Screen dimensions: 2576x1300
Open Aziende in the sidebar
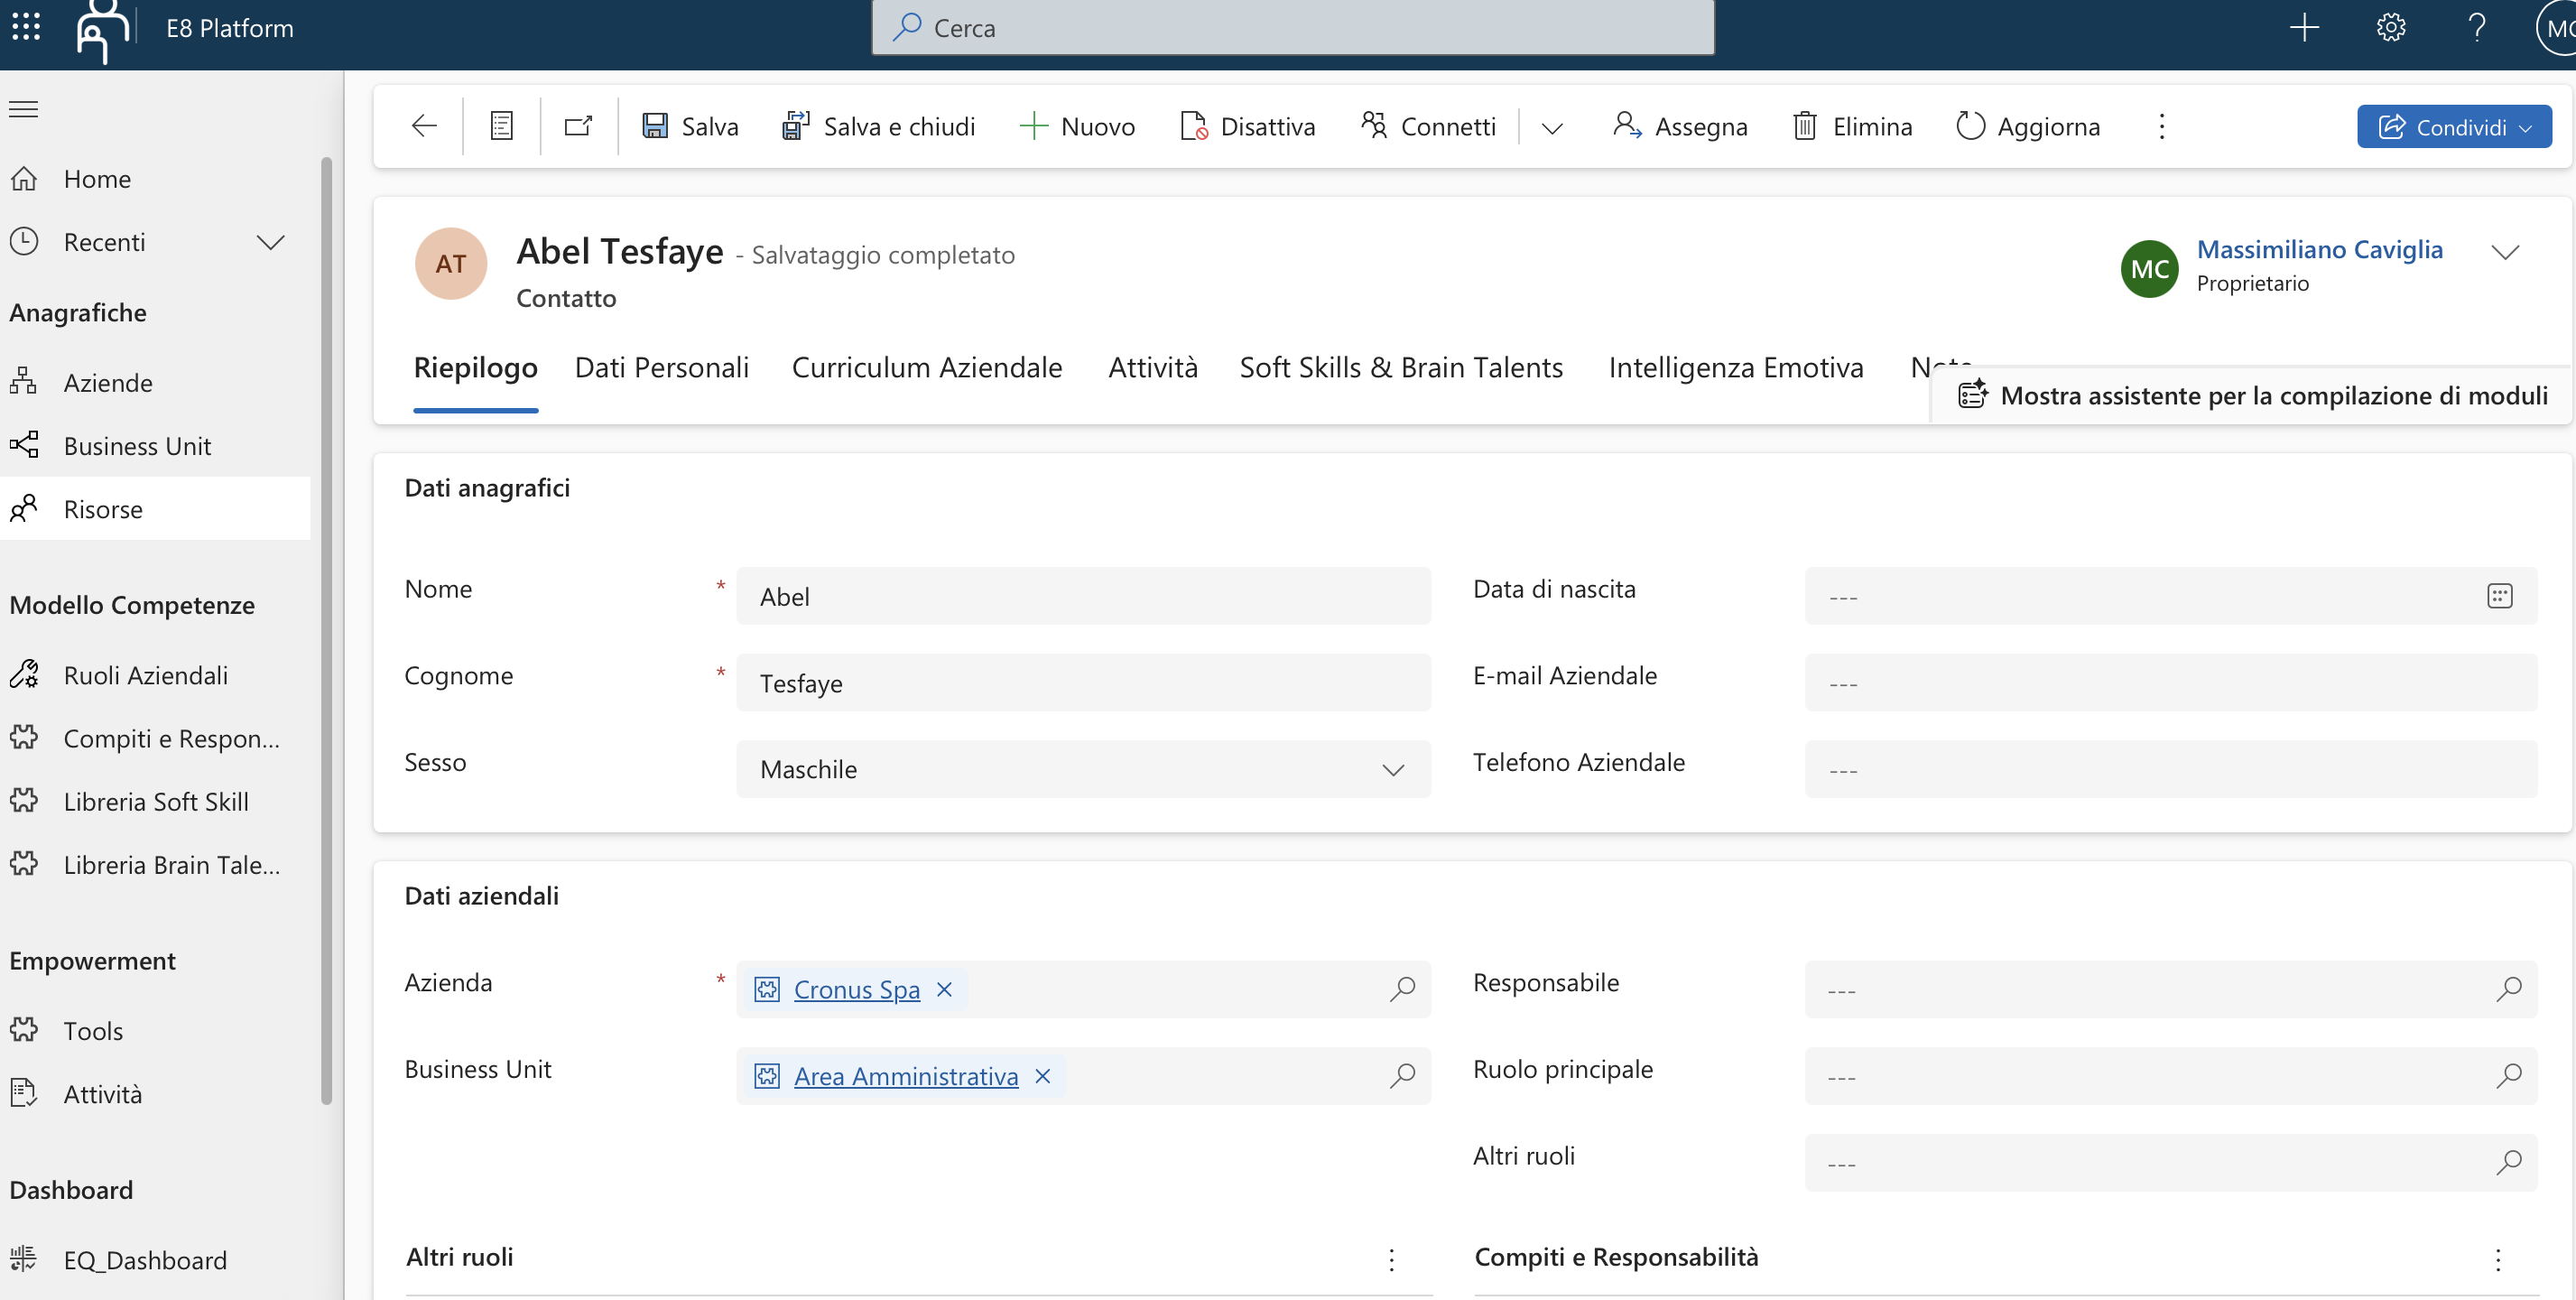click(x=155, y=382)
